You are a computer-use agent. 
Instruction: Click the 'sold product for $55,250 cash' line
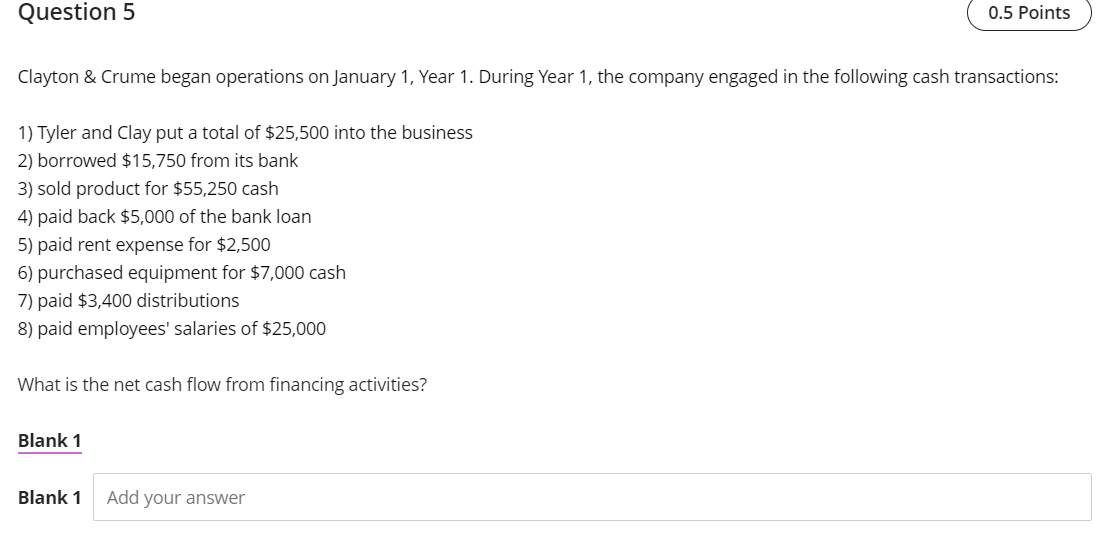[148, 189]
